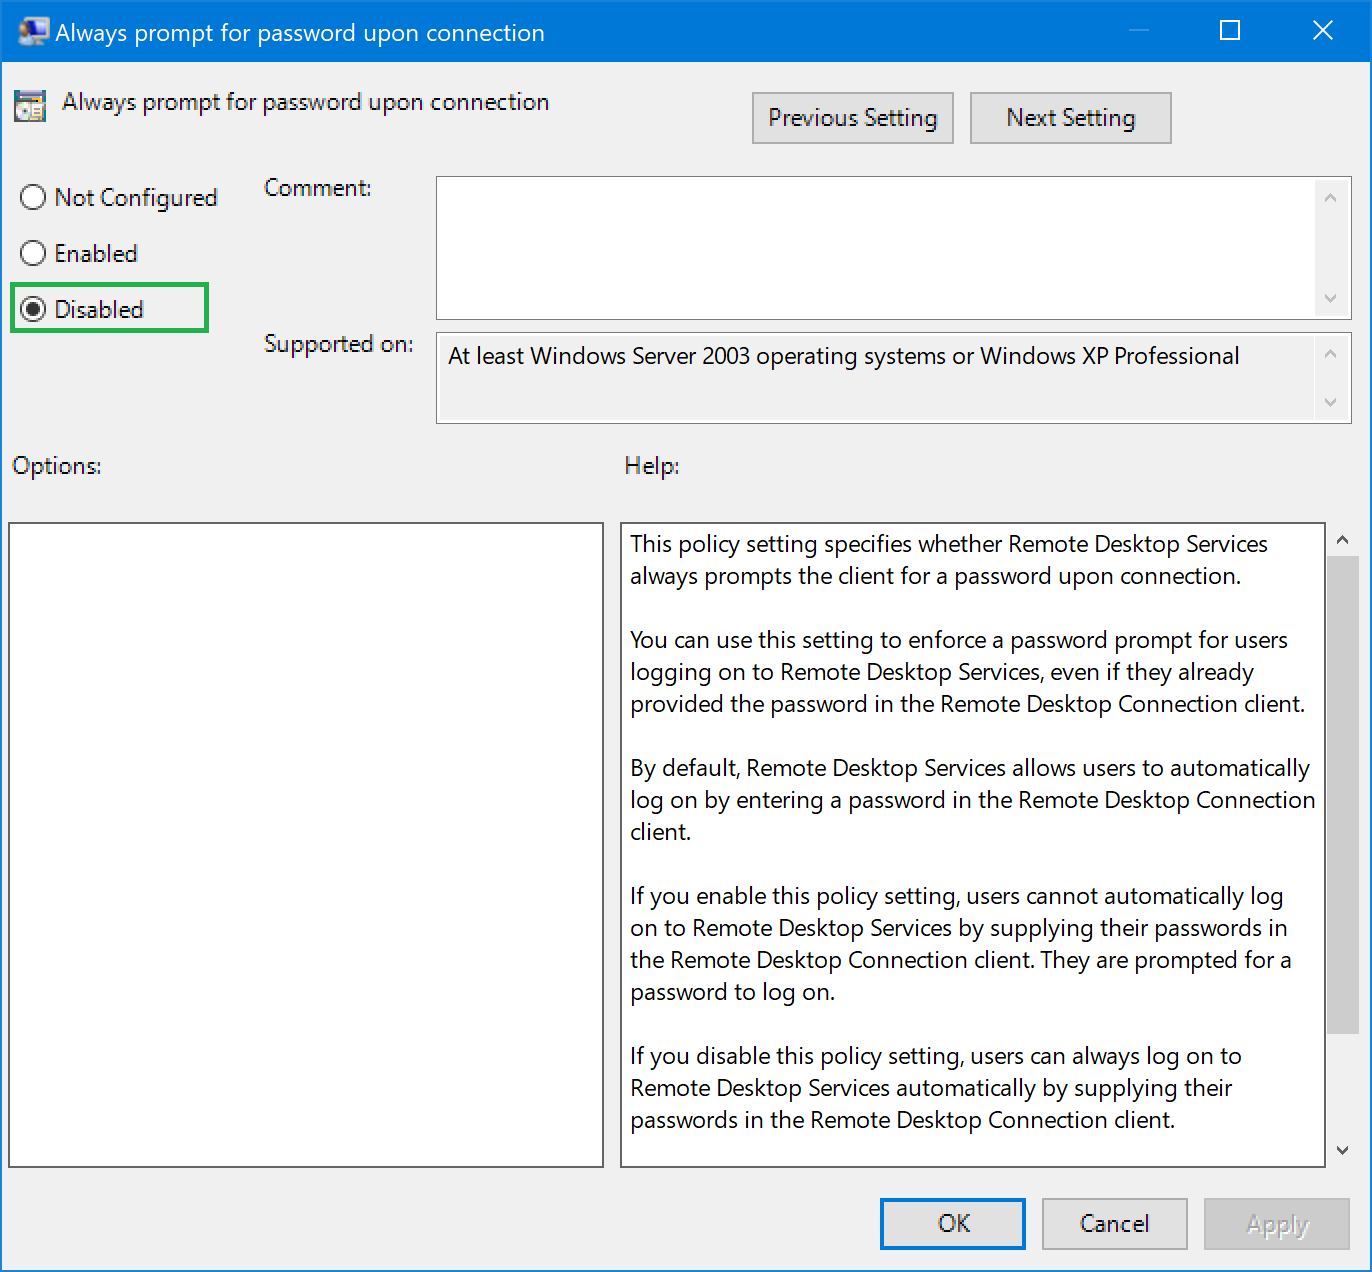Click inside the empty Options panel
Viewport: 1372px width, 1272px height.
306,844
